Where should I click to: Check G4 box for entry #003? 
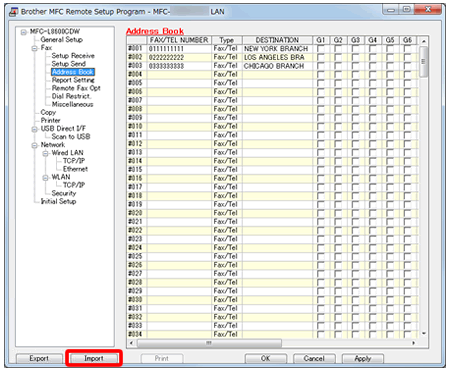coord(373,66)
